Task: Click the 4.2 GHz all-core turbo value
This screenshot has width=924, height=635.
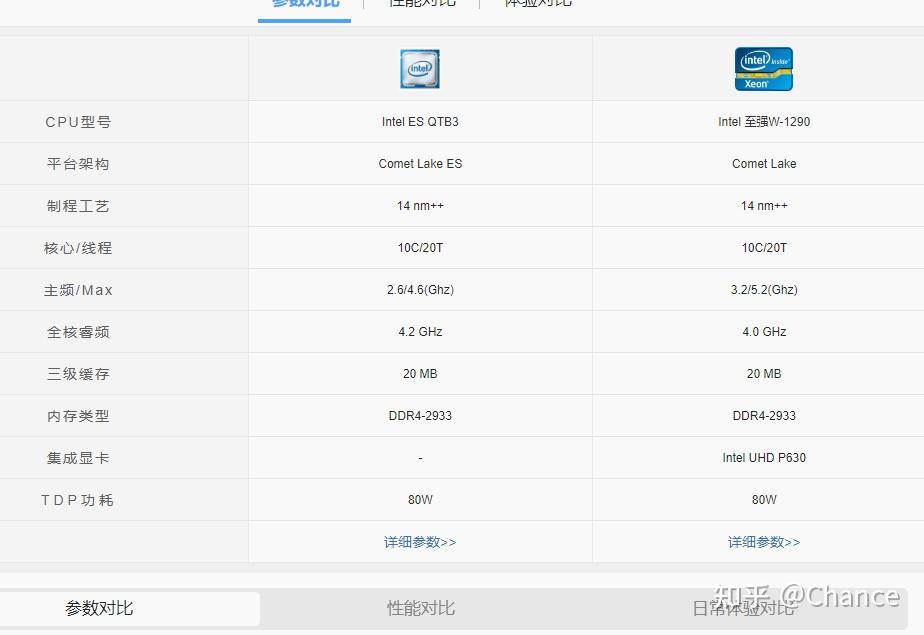Action: click(x=420, y=332)
